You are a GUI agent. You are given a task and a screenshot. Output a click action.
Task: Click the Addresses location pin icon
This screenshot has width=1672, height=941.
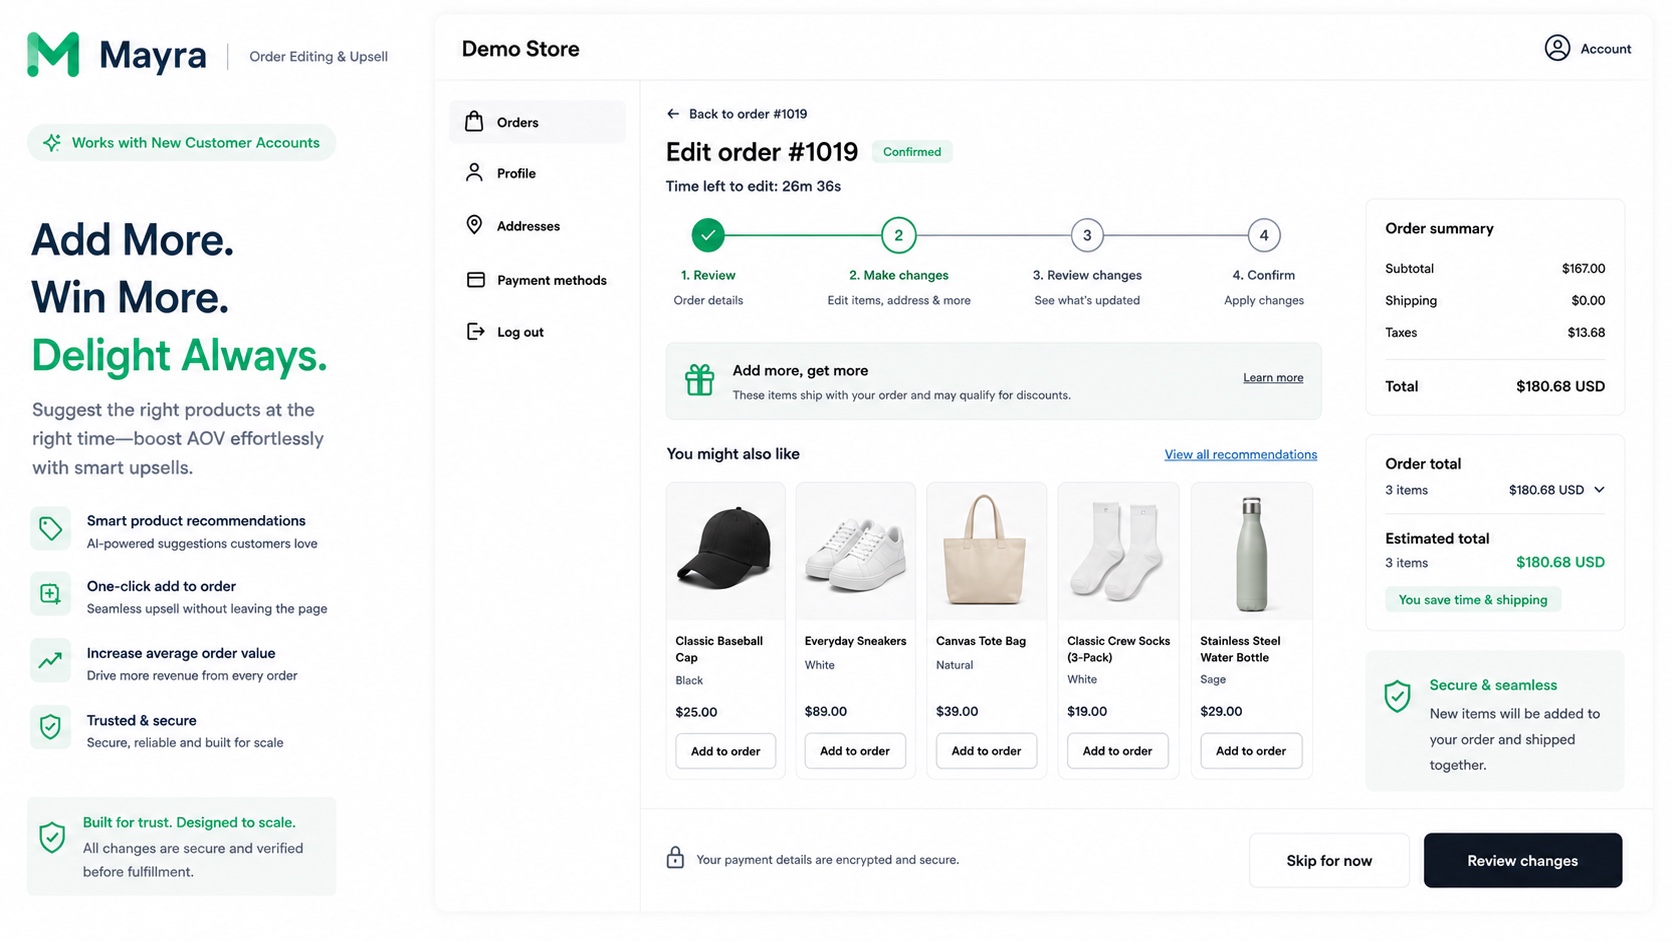tap(474, 225)
